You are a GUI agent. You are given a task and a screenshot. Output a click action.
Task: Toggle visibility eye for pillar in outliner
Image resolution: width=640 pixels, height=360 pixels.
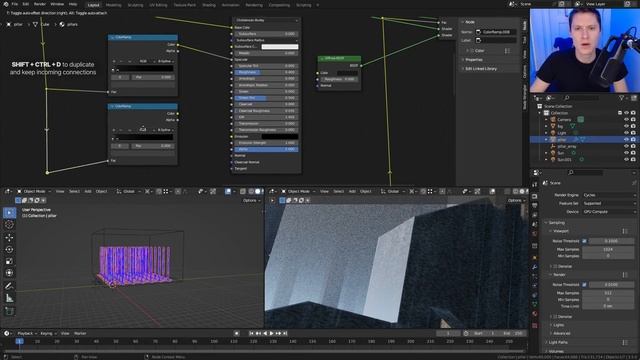(626, 140)
